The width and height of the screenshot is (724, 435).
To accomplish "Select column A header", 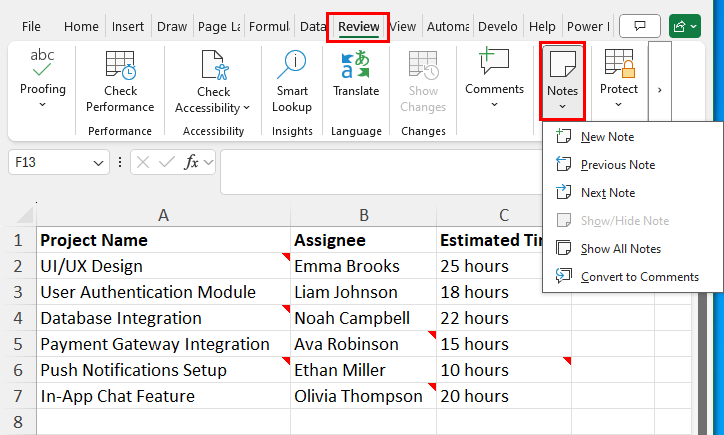I will click(x=163, y=215).
